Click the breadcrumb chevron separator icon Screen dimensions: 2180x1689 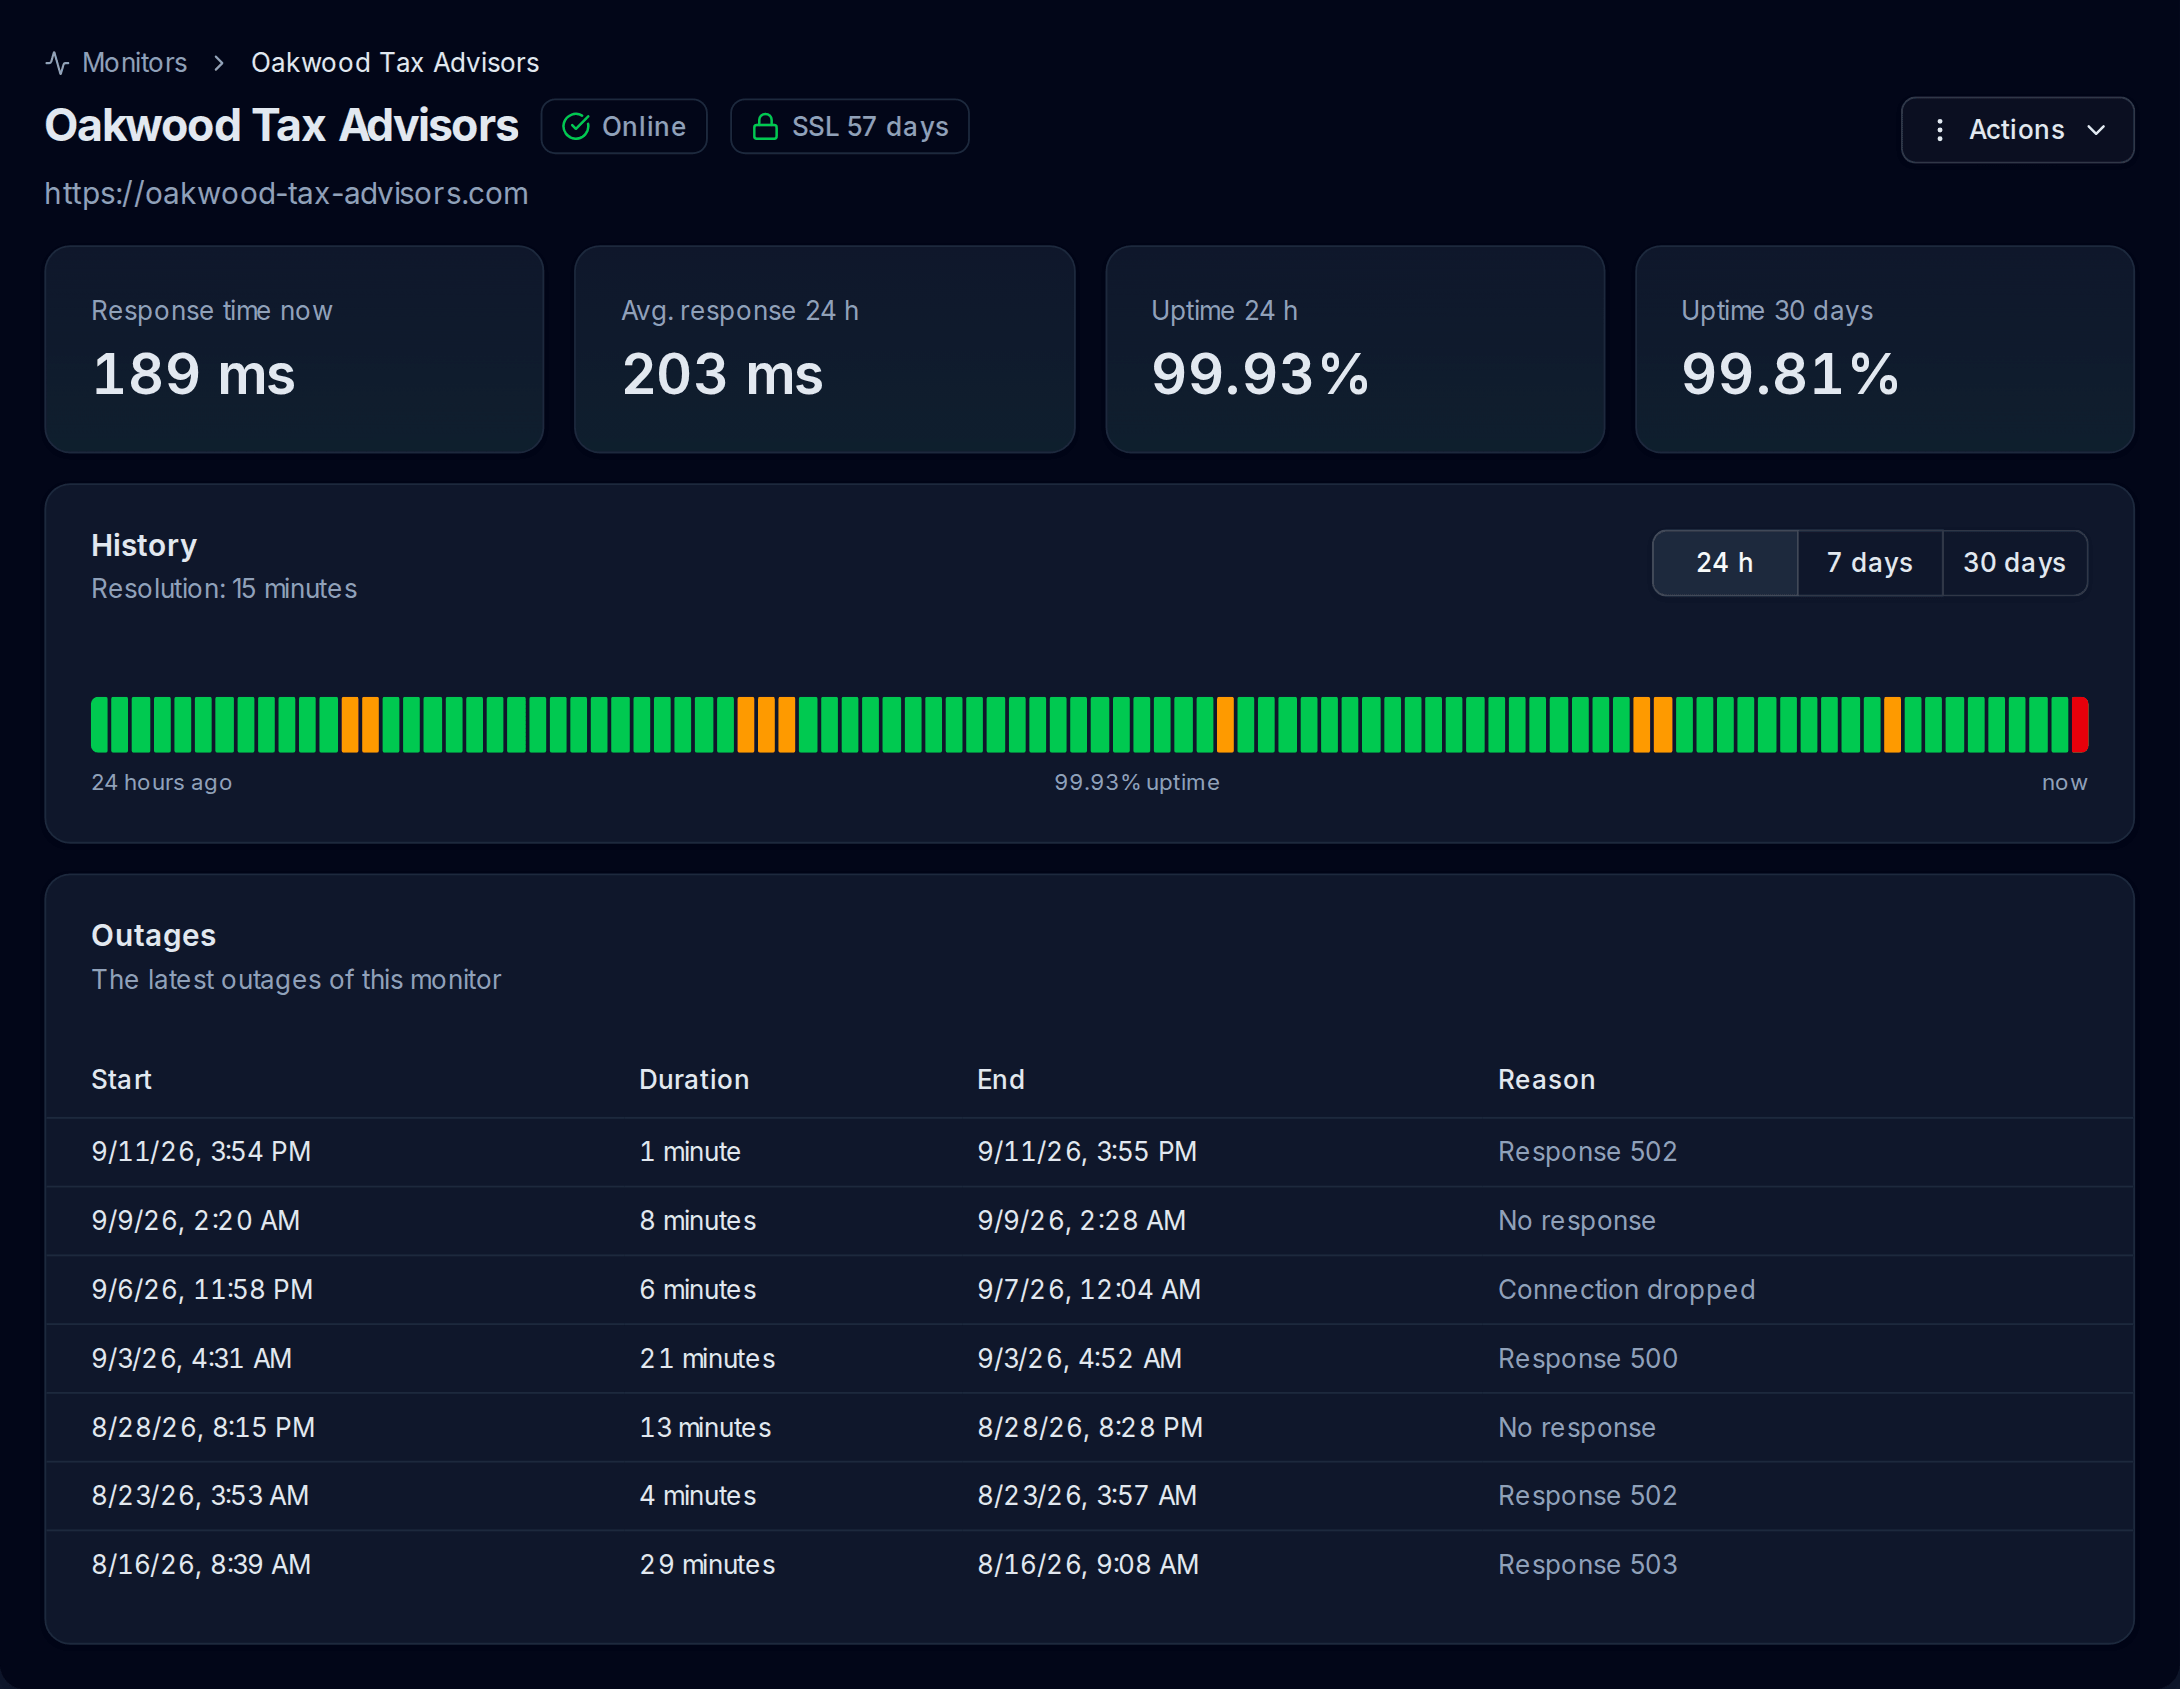[219, 63]
